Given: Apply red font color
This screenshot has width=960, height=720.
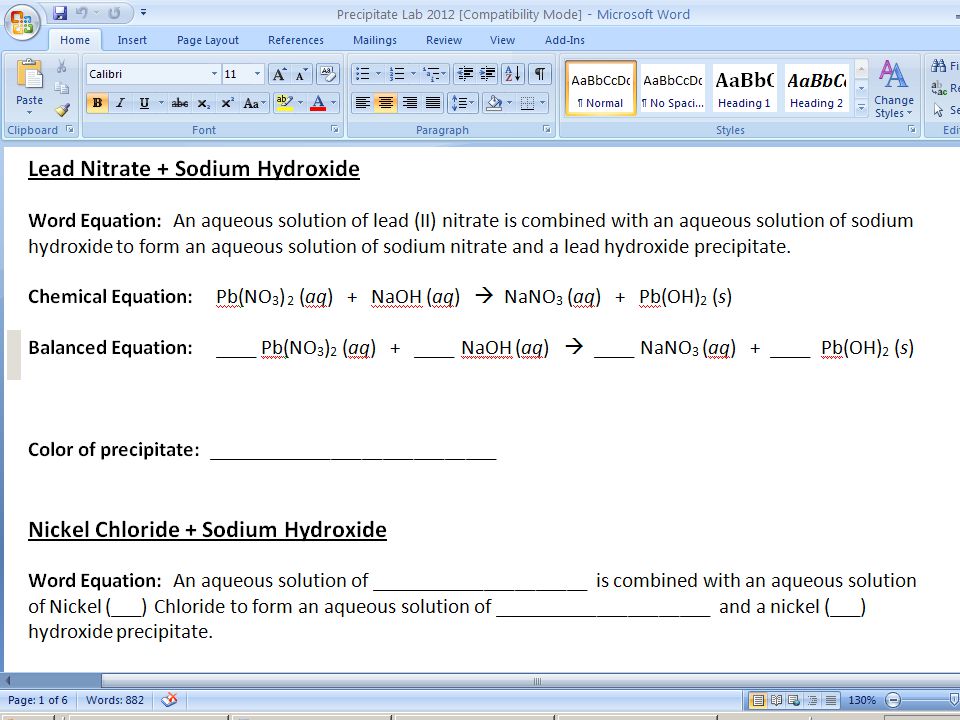Looking at the screenshot, I should [318, 103].
